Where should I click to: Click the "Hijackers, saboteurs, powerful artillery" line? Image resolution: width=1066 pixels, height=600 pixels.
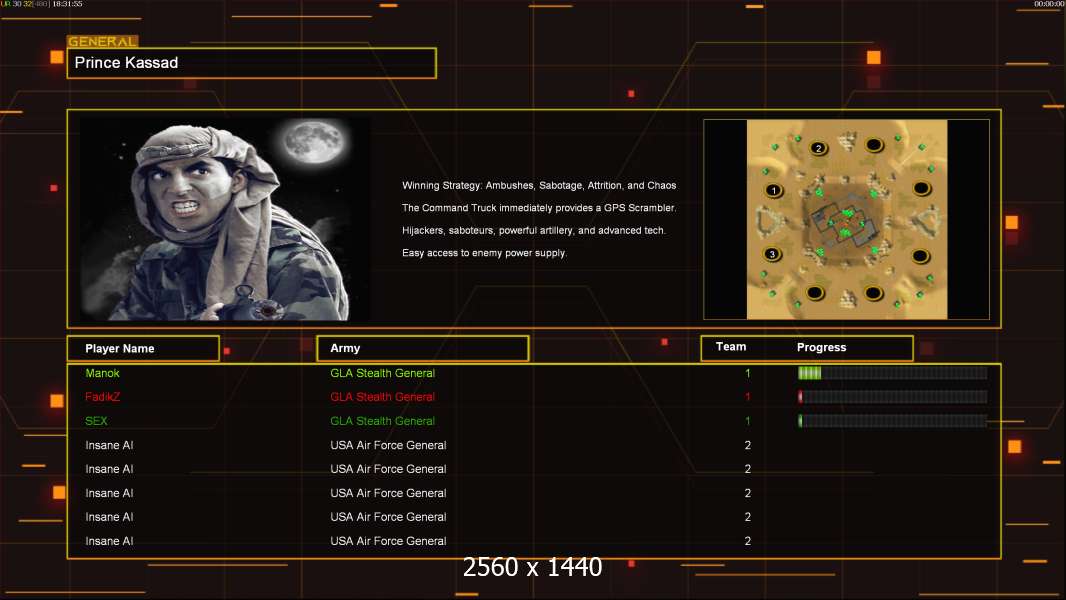click(x=534, y=230)
